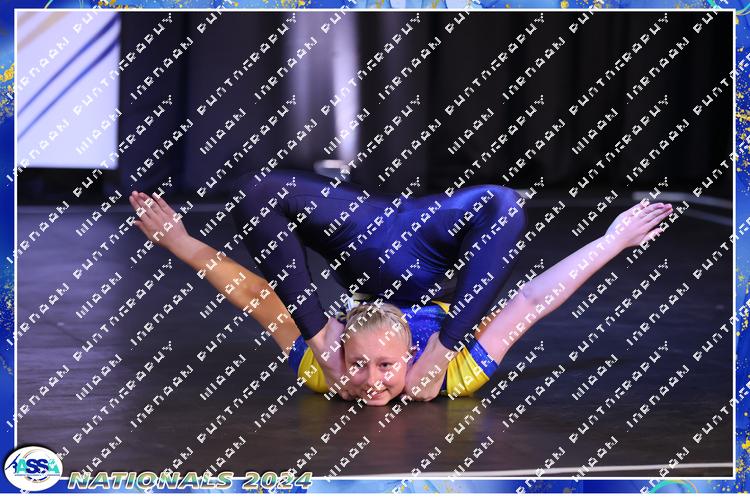Click the "NATIONALS 2024" caption text
750x500 pixels.
click(x=190, y=480)
